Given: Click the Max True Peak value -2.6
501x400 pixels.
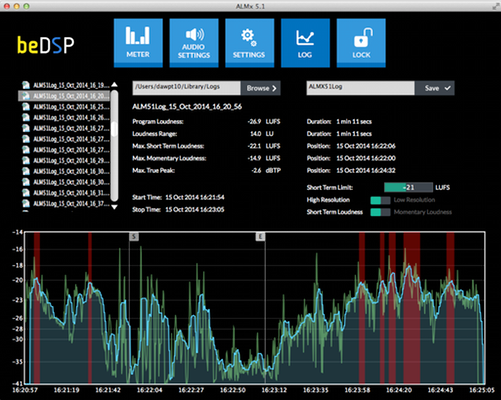Looking at the screenshot, I should tap(256, 170).
